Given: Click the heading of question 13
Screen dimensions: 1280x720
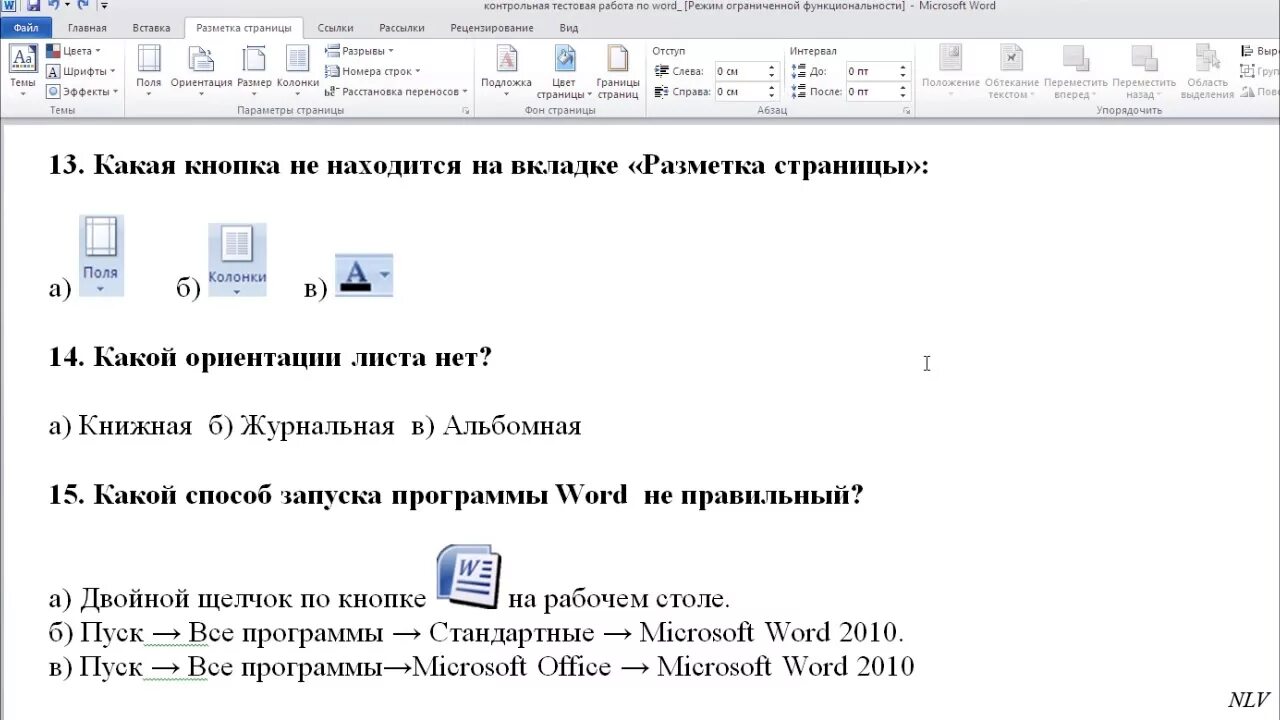Looking at the screenshot, I should click(489, 166).
